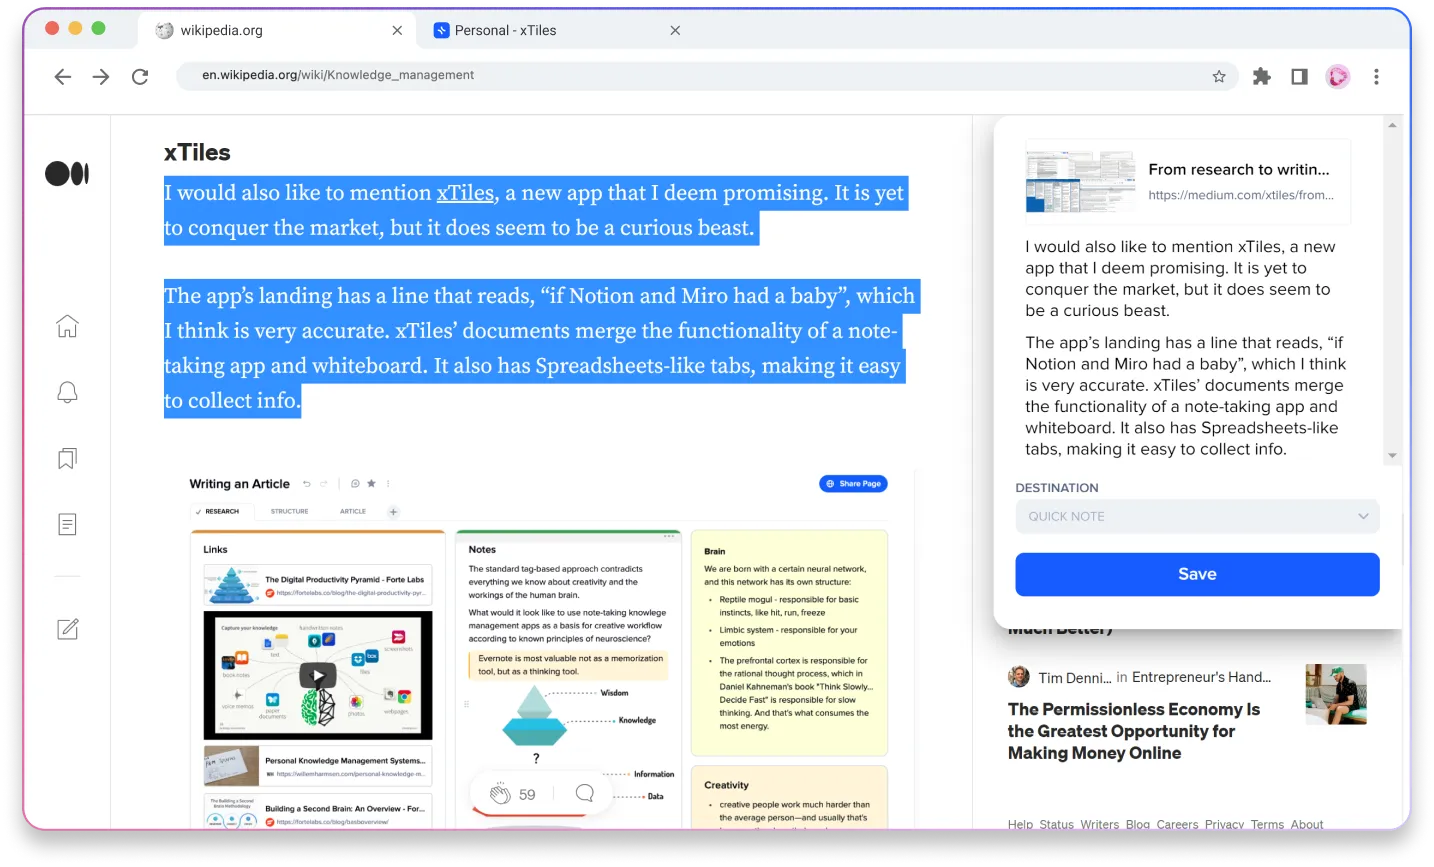Click the Medium write-a-story pencil icon
The width and height of the screenshot is (1434, 867).
[x=67, y=629]
